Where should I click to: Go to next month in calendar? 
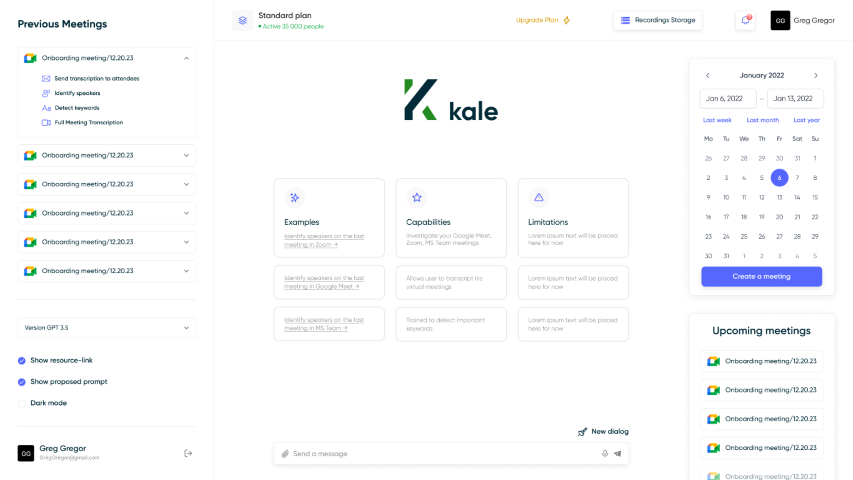[x=815, y=76]
